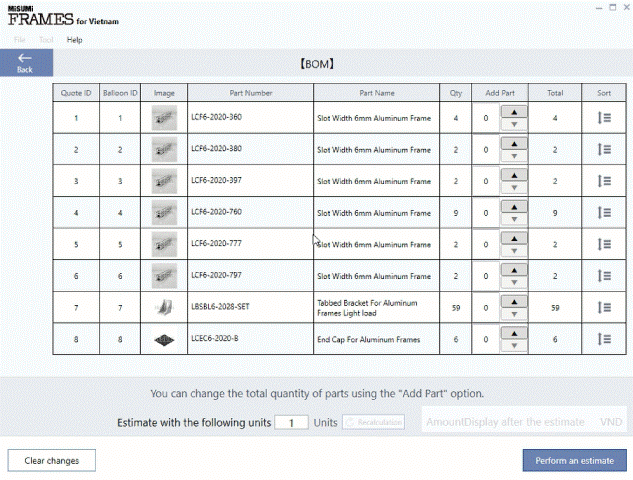Click sort icon for LCF6-2020-397 row
Viewport: 633px width, 480px height.
click(604, 181)
